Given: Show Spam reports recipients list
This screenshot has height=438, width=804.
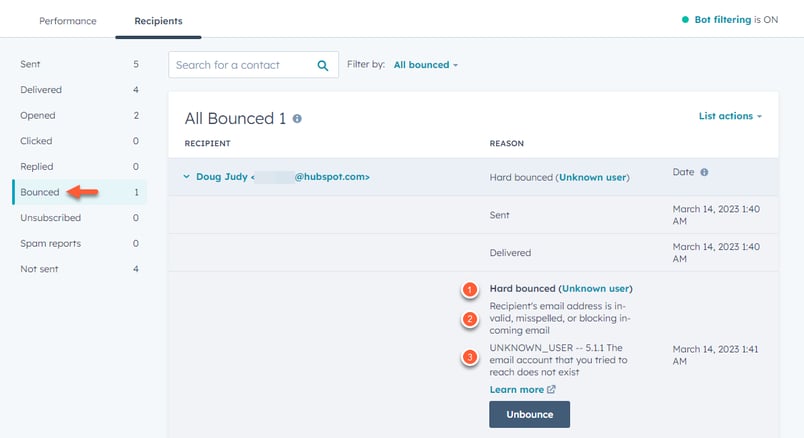Looking at the screenshot, I should point(50,243).
